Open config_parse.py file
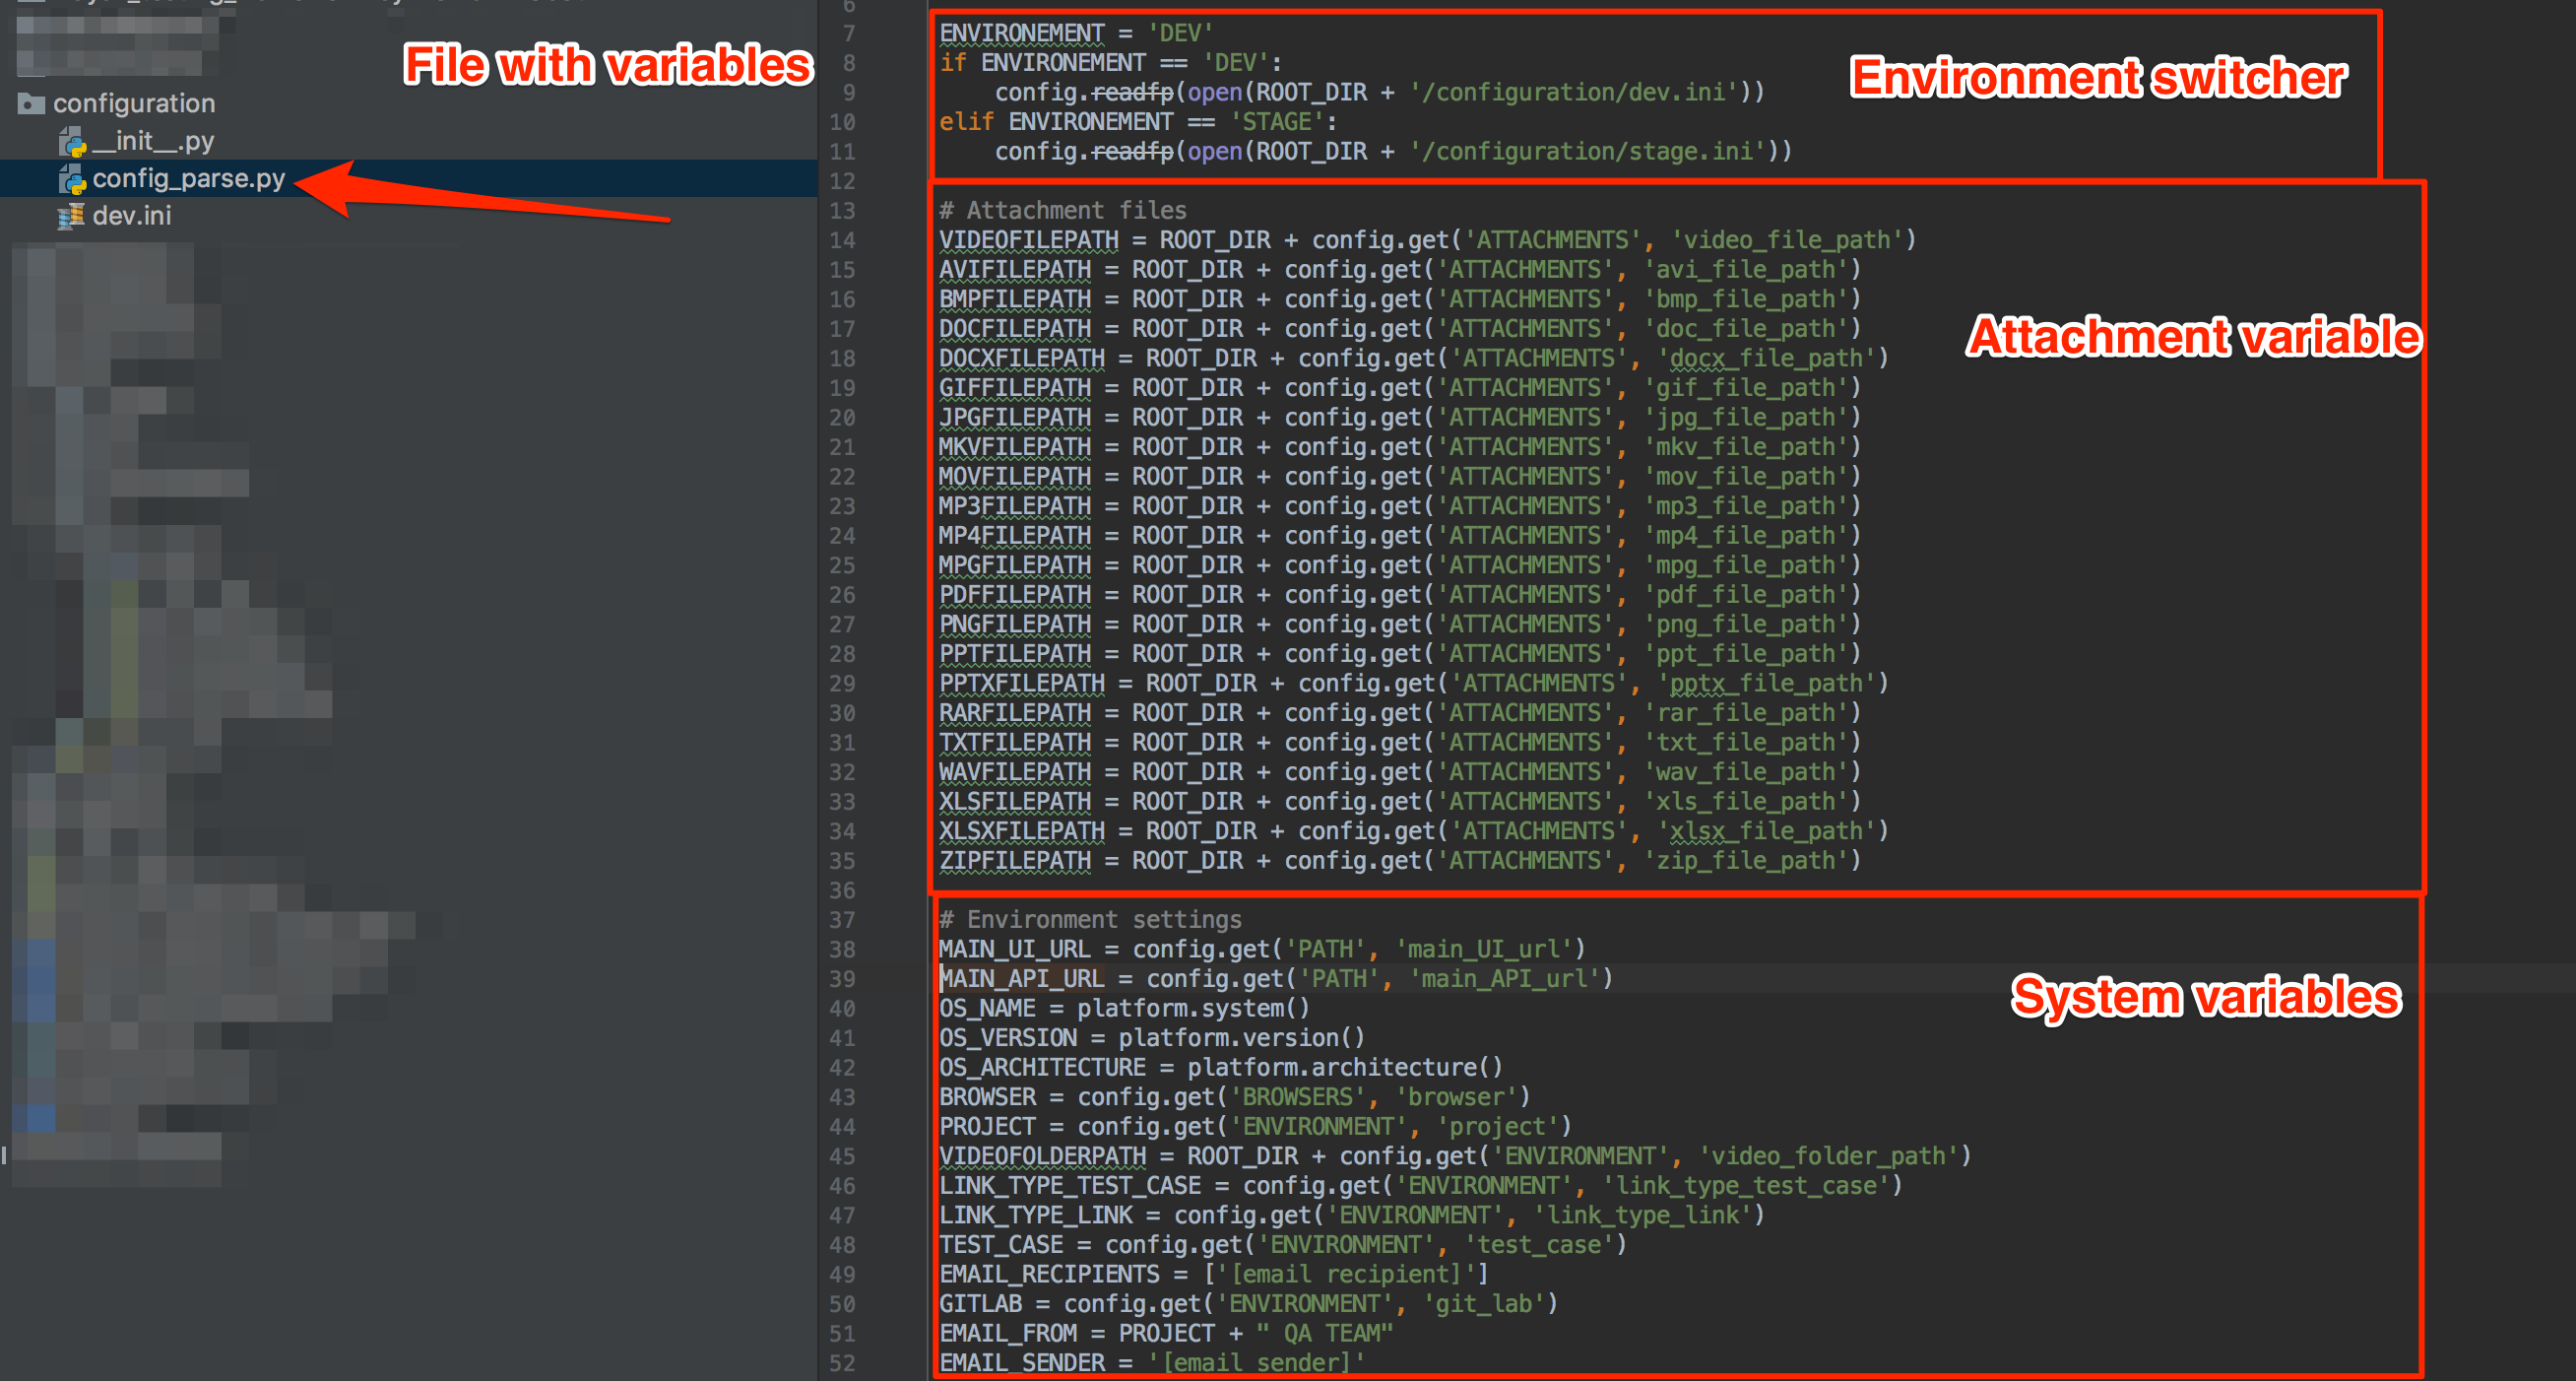Screen dimensions: 2576x1381 (189, 178)
